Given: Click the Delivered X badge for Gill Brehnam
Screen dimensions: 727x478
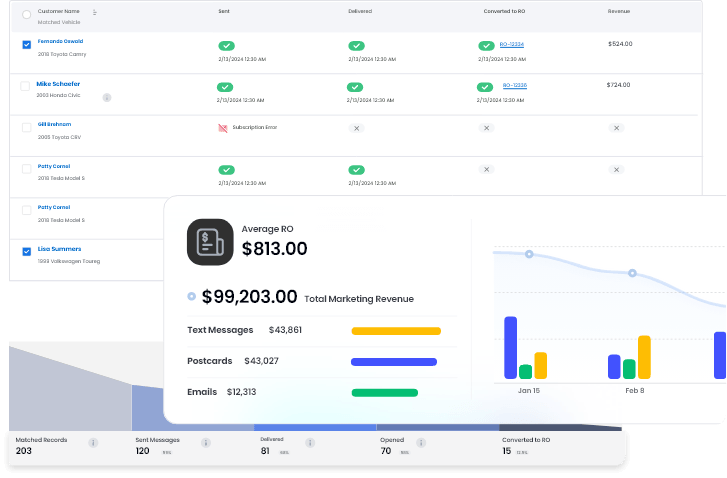Looking at the screenshot, I should point(357,128).
